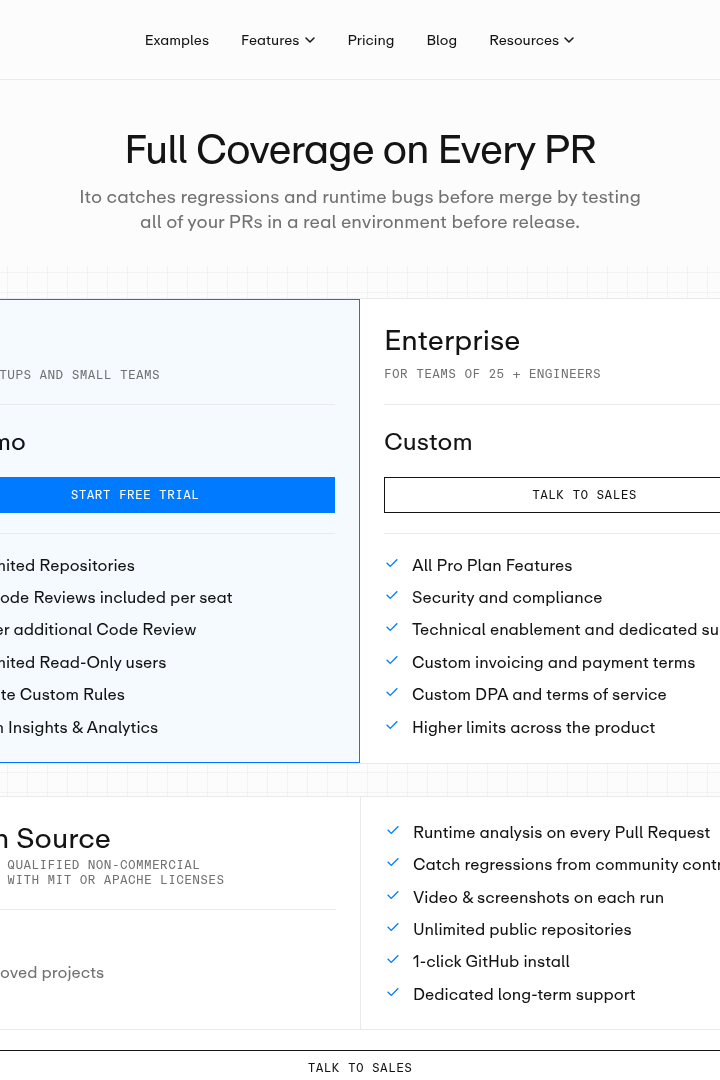Viewport: 720px width, 1080px height.
Task: Open the Resources menu
Action: click(531, 40)
